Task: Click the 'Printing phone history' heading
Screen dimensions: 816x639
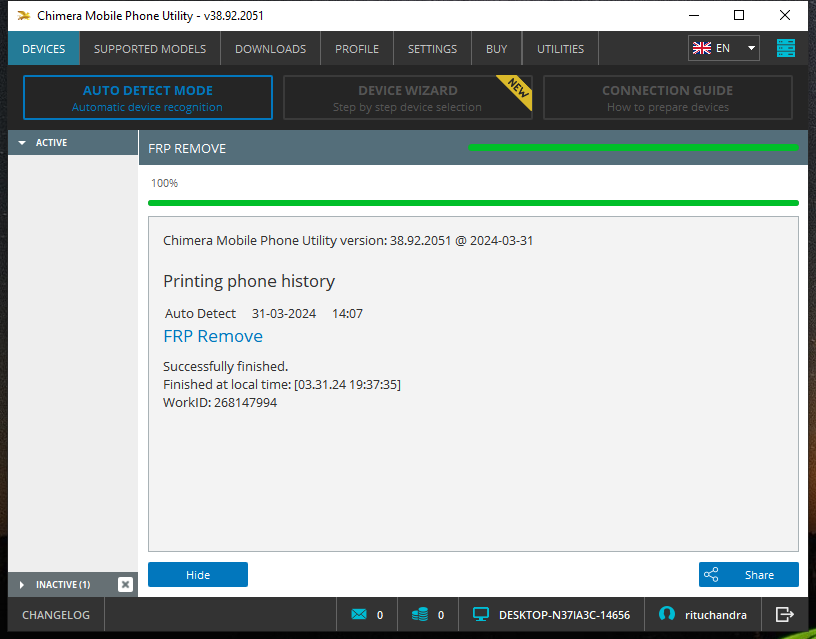Action: click(249, 282)
